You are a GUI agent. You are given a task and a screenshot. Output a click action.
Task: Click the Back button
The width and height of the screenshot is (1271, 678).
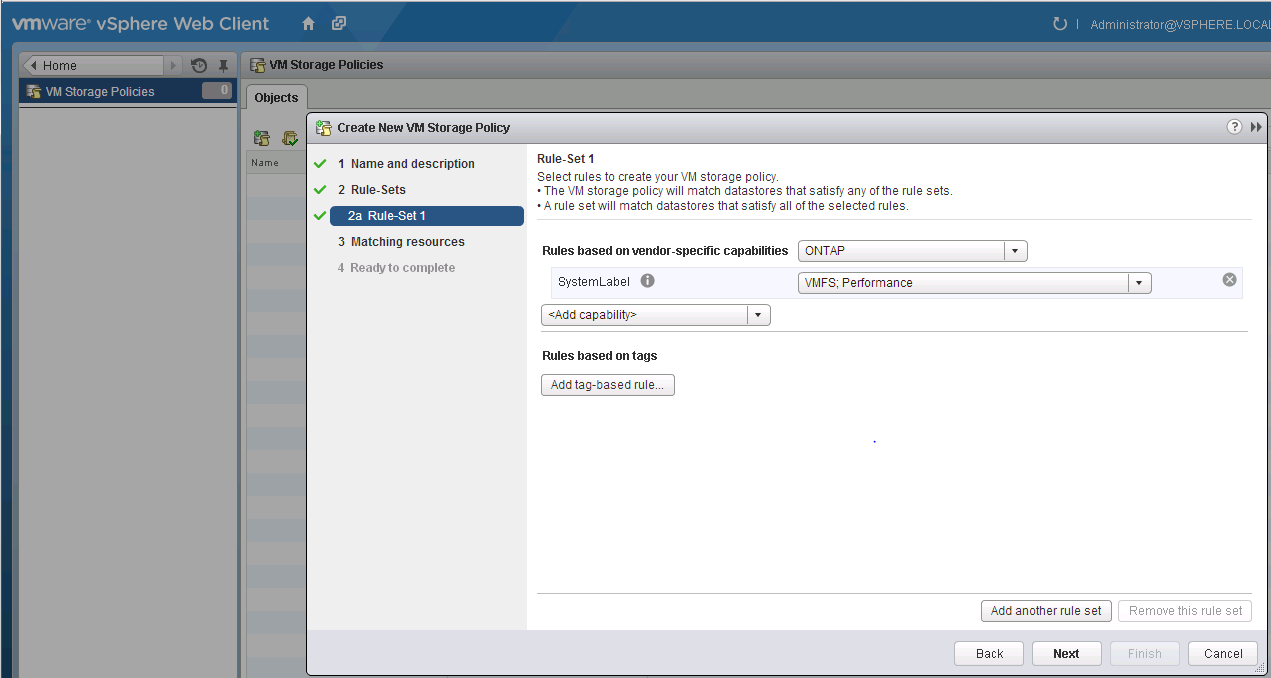[x=990, y=654]
